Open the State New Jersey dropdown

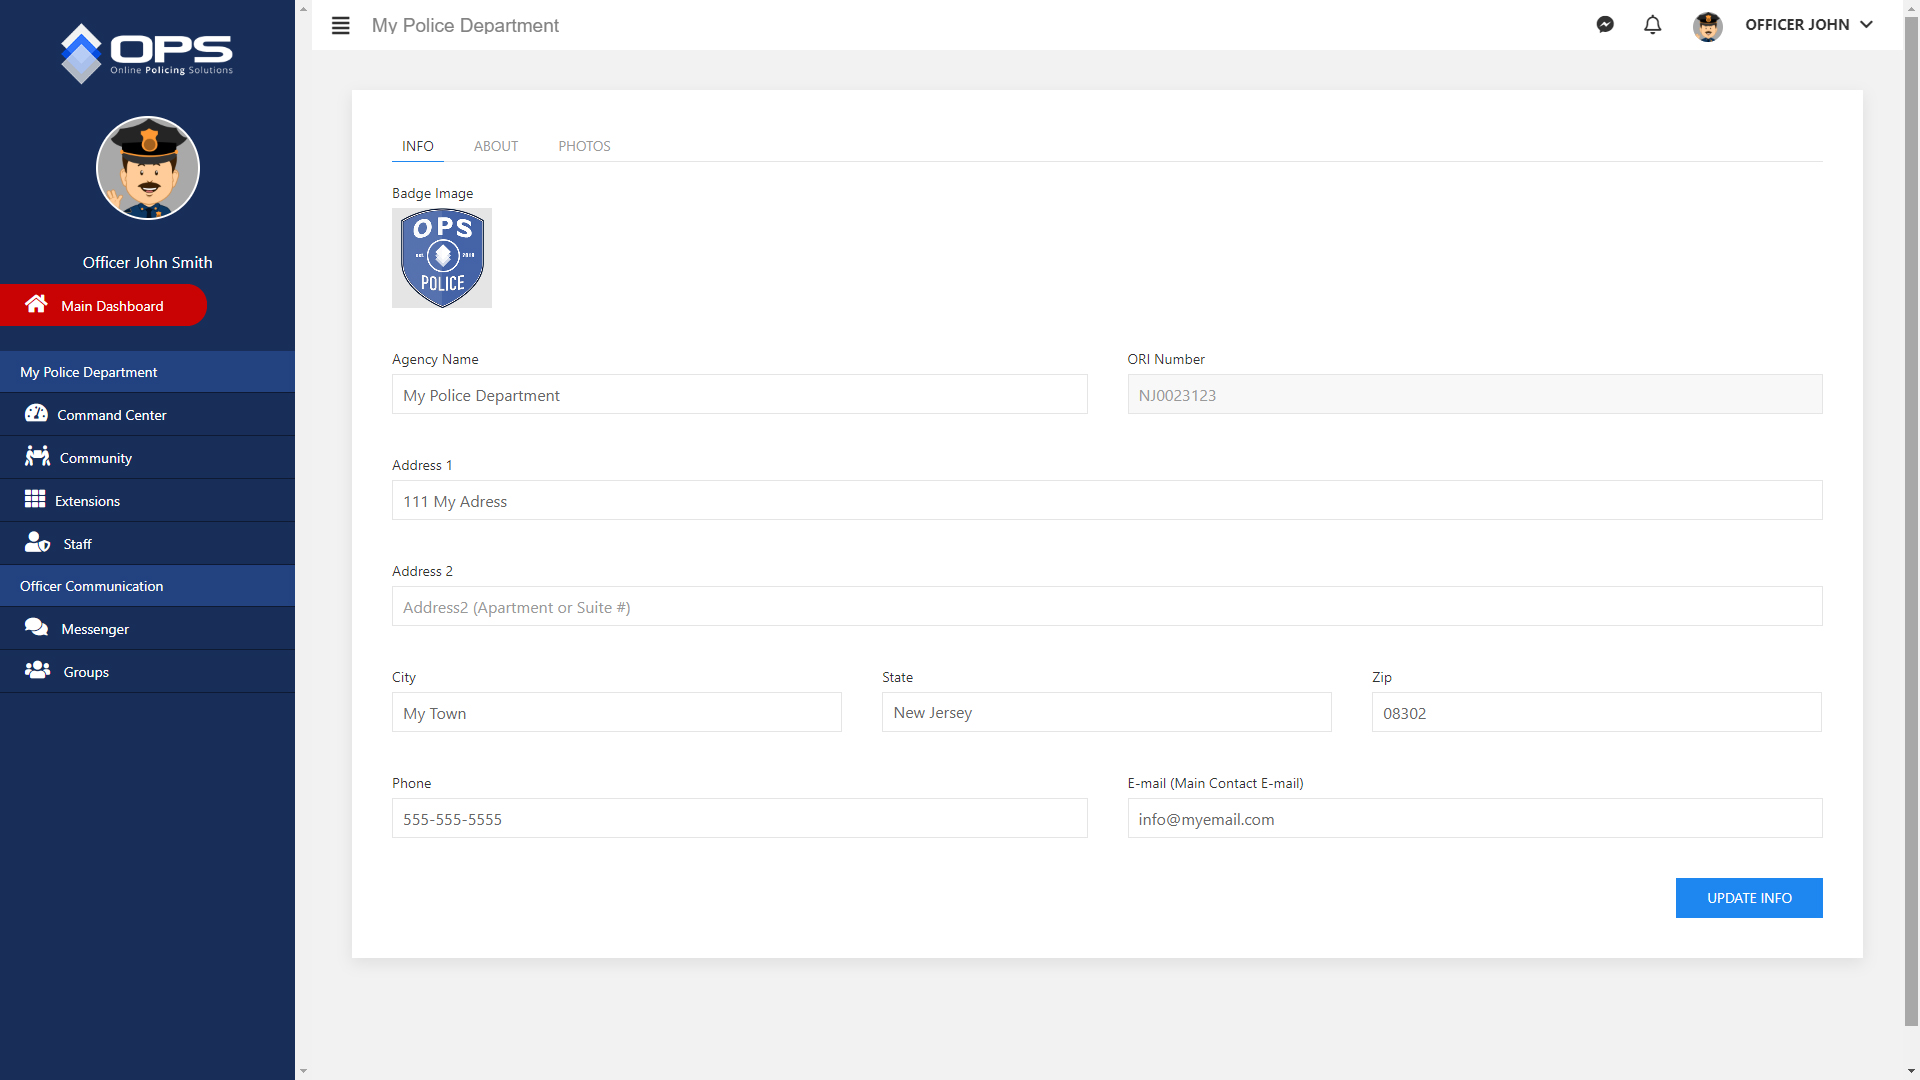(x=1106, y=713)
